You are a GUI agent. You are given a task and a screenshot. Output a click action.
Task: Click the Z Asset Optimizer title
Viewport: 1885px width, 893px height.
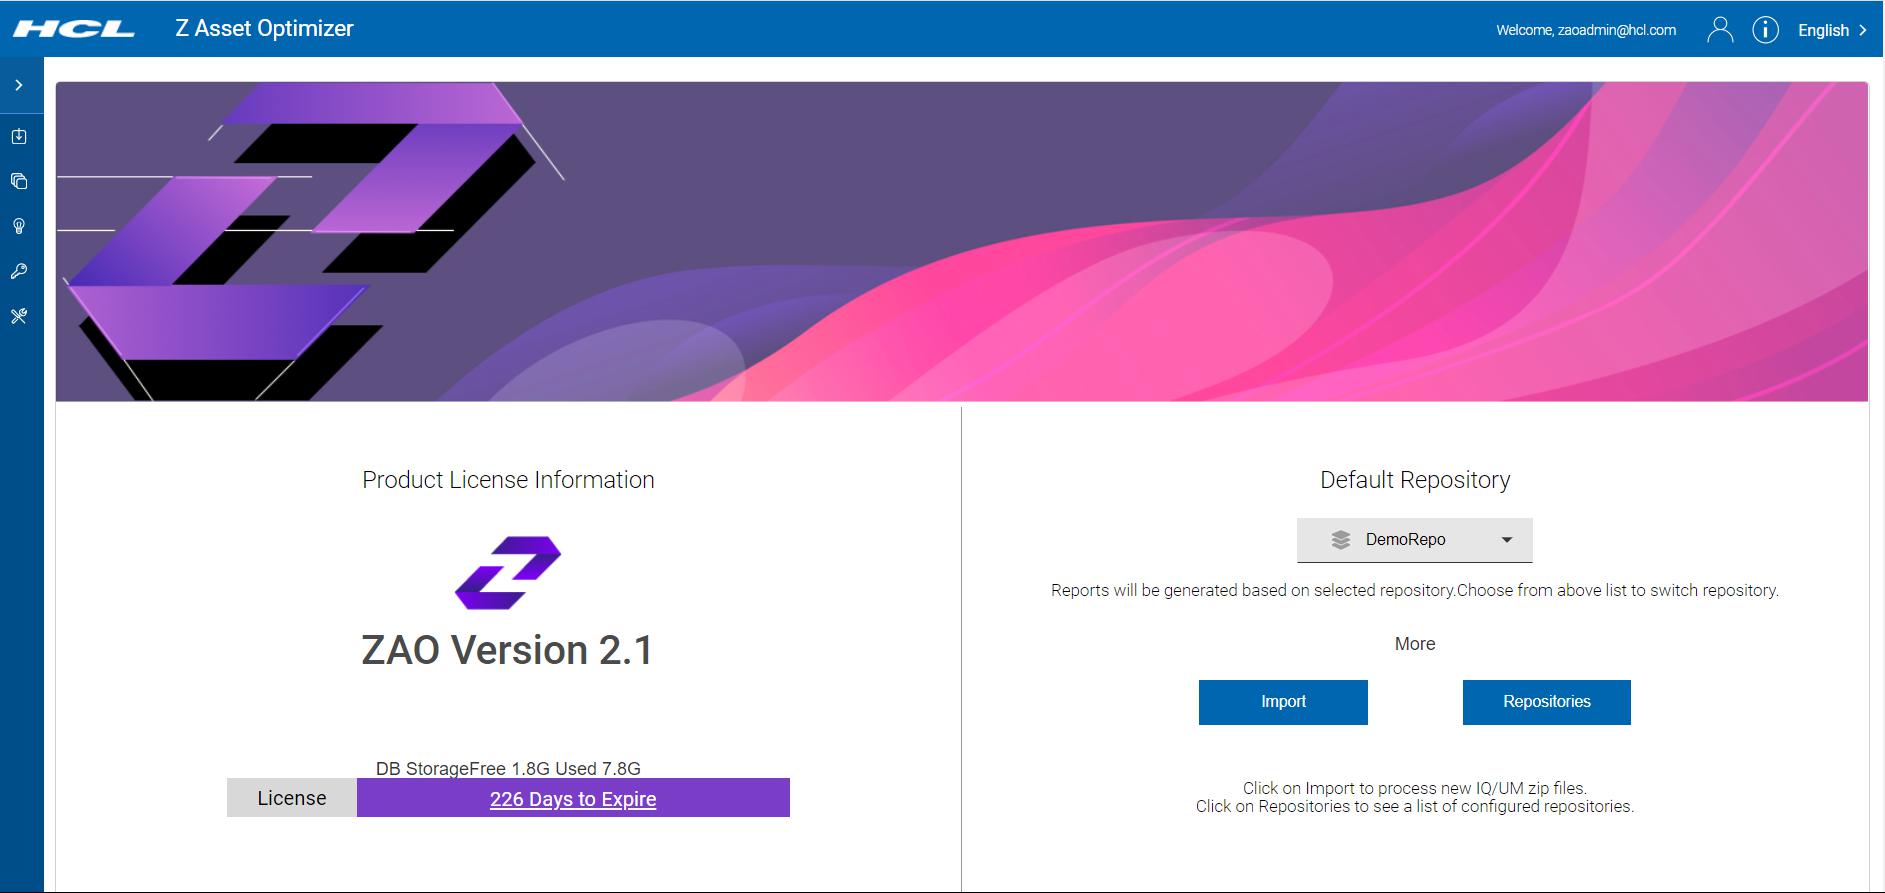tap(265, 29)
